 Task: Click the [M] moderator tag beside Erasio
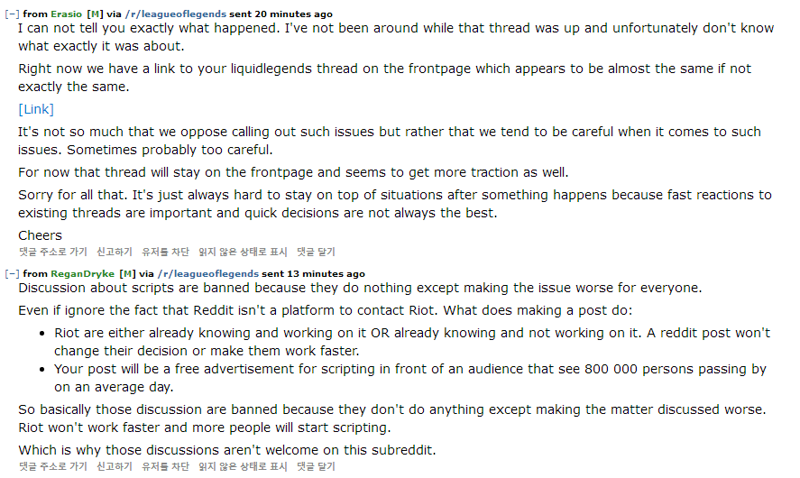point(95,14)
